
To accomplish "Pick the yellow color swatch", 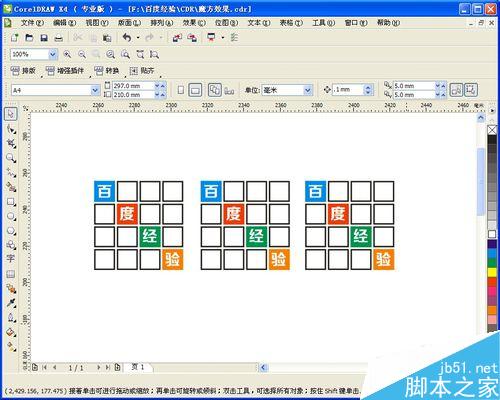I will [x=492, y=272].
